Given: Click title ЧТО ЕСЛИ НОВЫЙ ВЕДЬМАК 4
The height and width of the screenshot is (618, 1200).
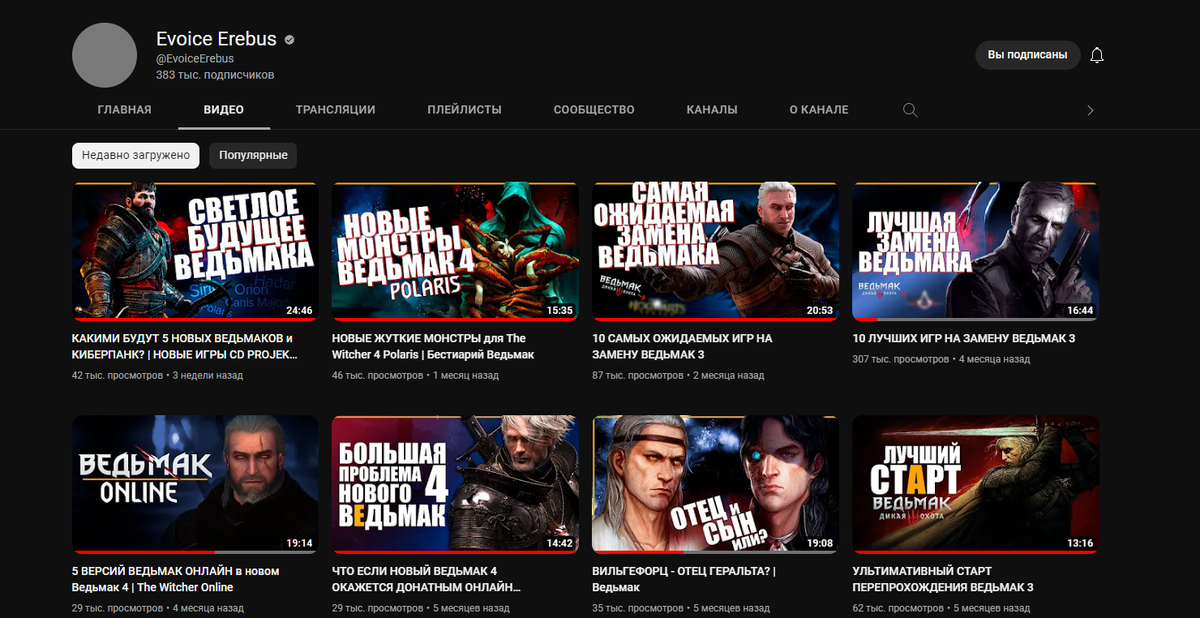Looking at the screenshot, I should pos(427,579).
